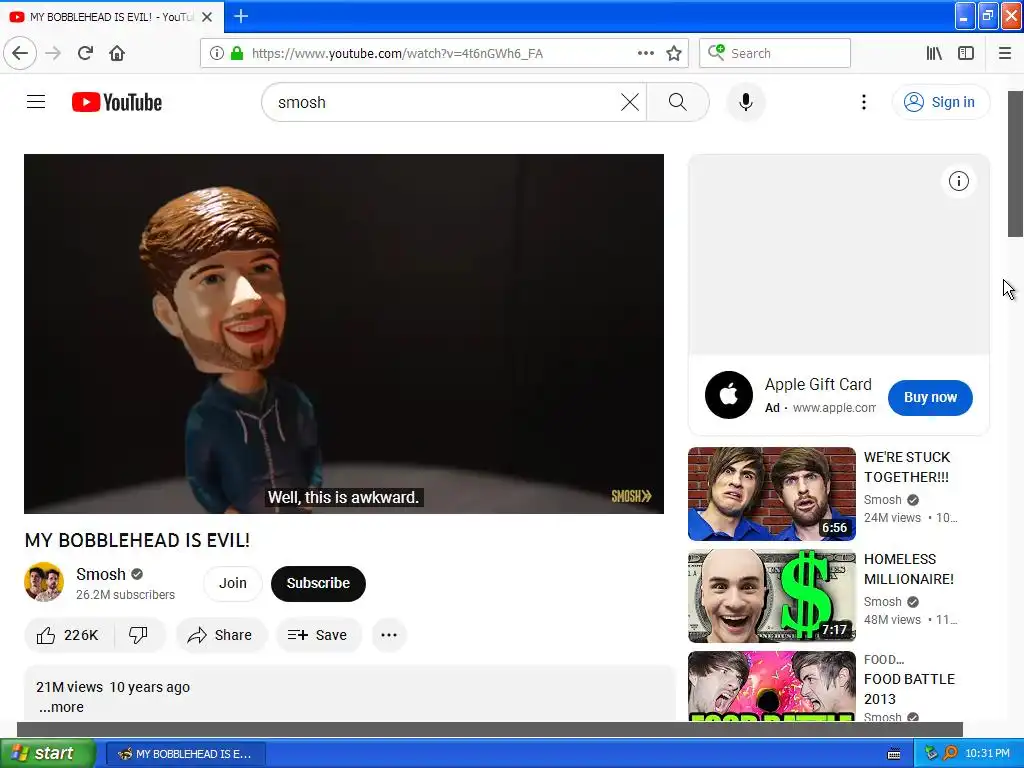The image size is (1024, 768).
Task: Open Smosh channel name link
Action: (101, 574)
